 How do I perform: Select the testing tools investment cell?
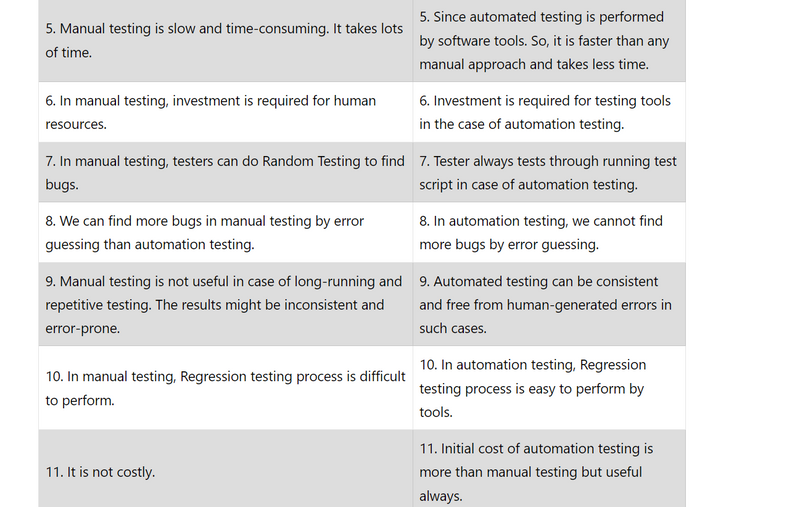[548, 112]
